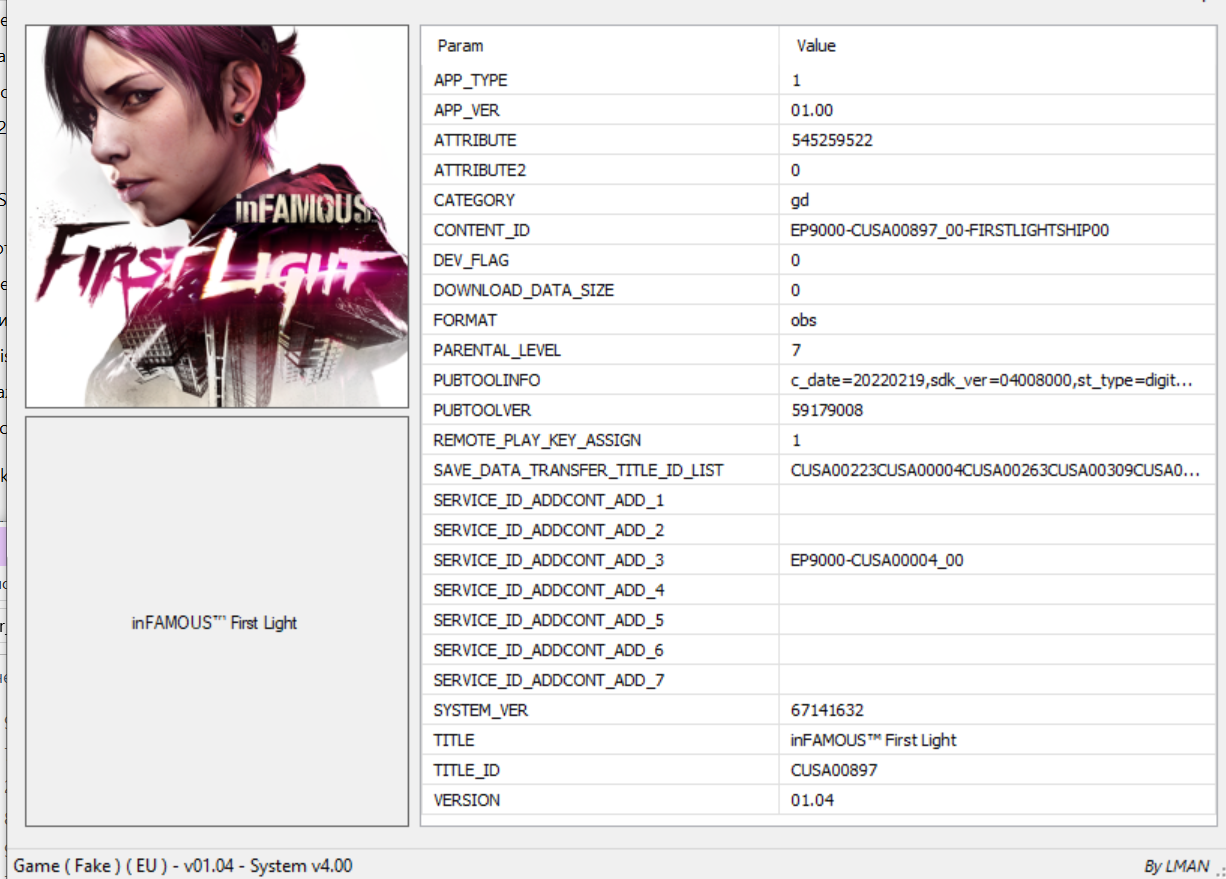Select the SERVICE_ID_ADDCONT_ADD_2 parameter name
This screenshot has height=879, width=1226.
pyautogui.click(x=549, y=530)
